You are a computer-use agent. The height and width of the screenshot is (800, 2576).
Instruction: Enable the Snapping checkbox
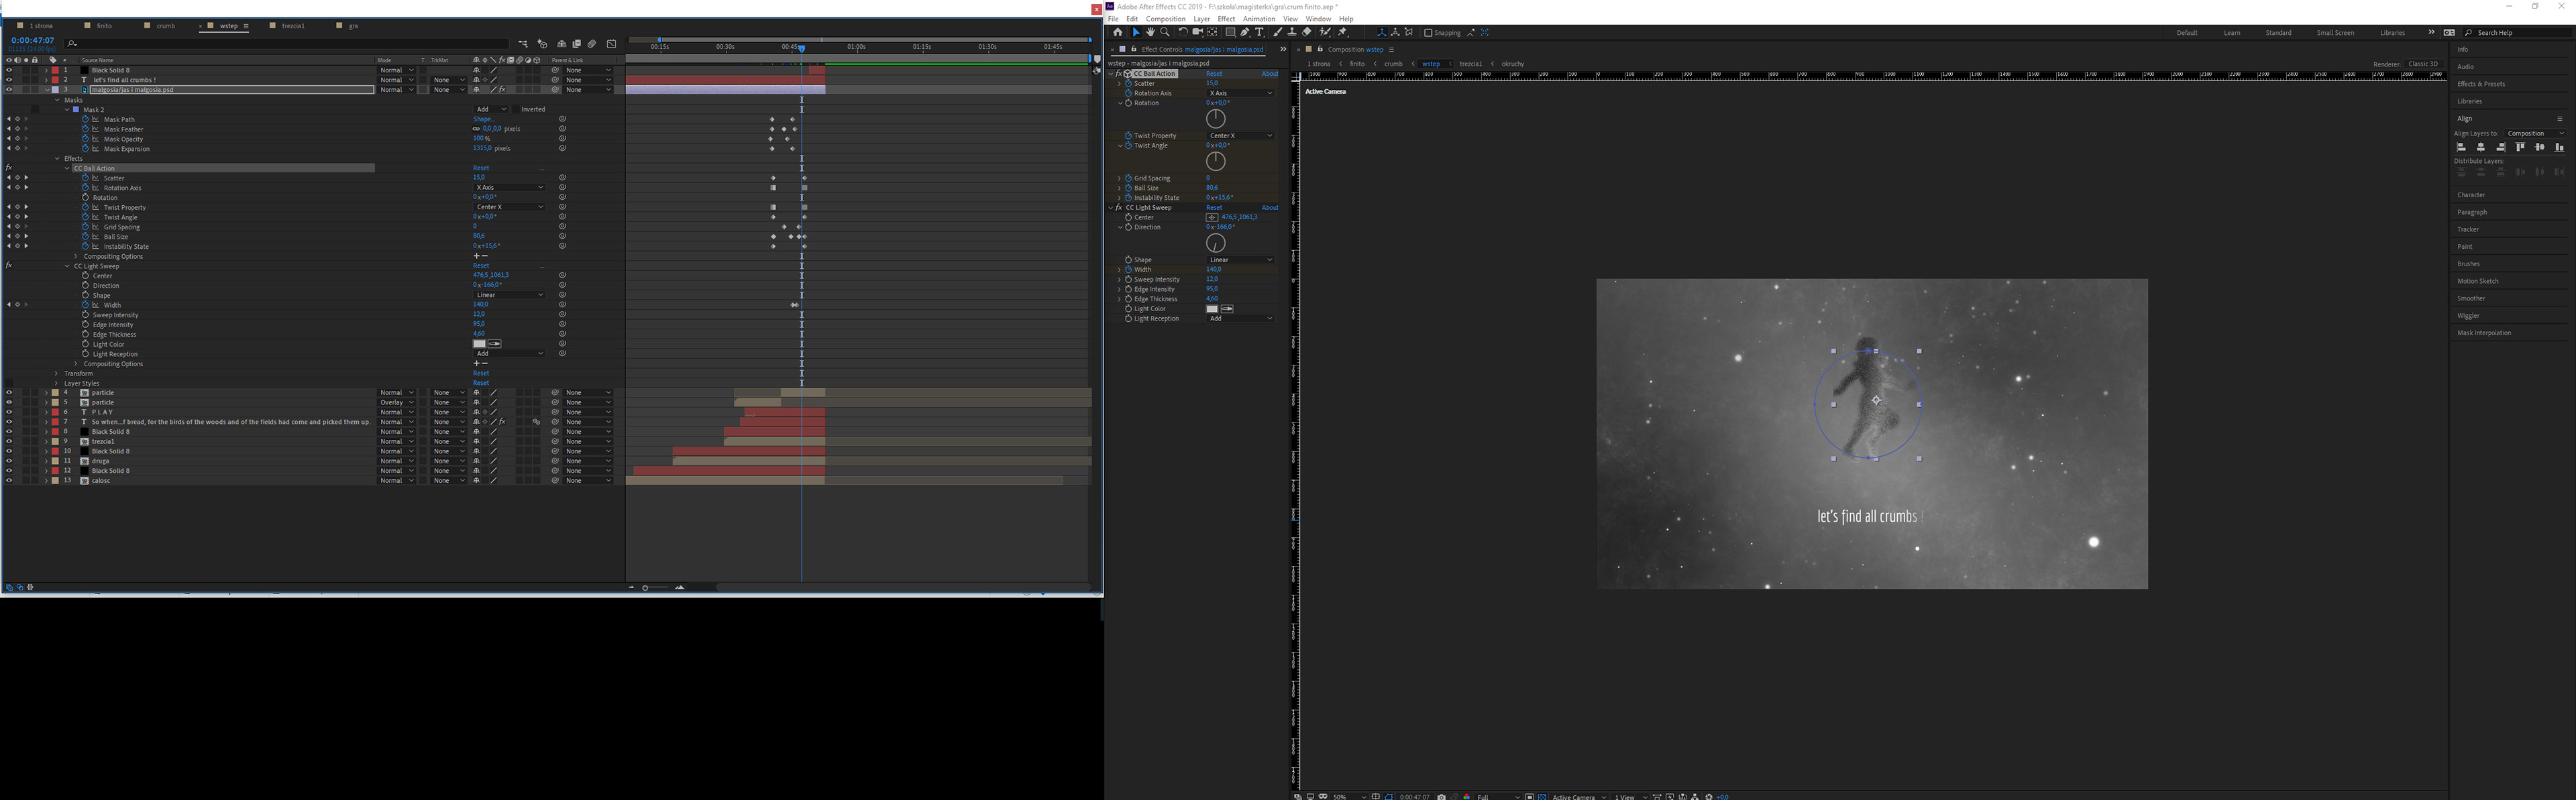(x=1428, y=33)
